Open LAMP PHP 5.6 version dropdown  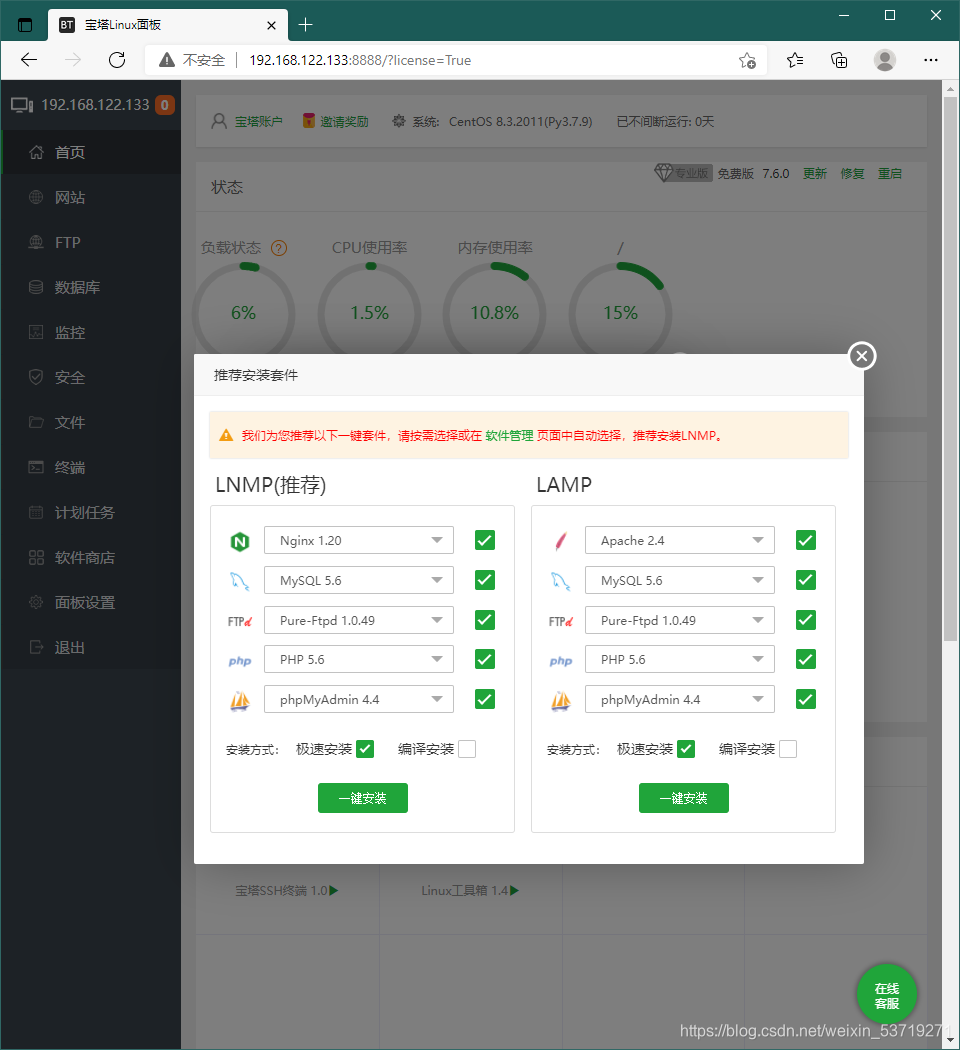679,659
